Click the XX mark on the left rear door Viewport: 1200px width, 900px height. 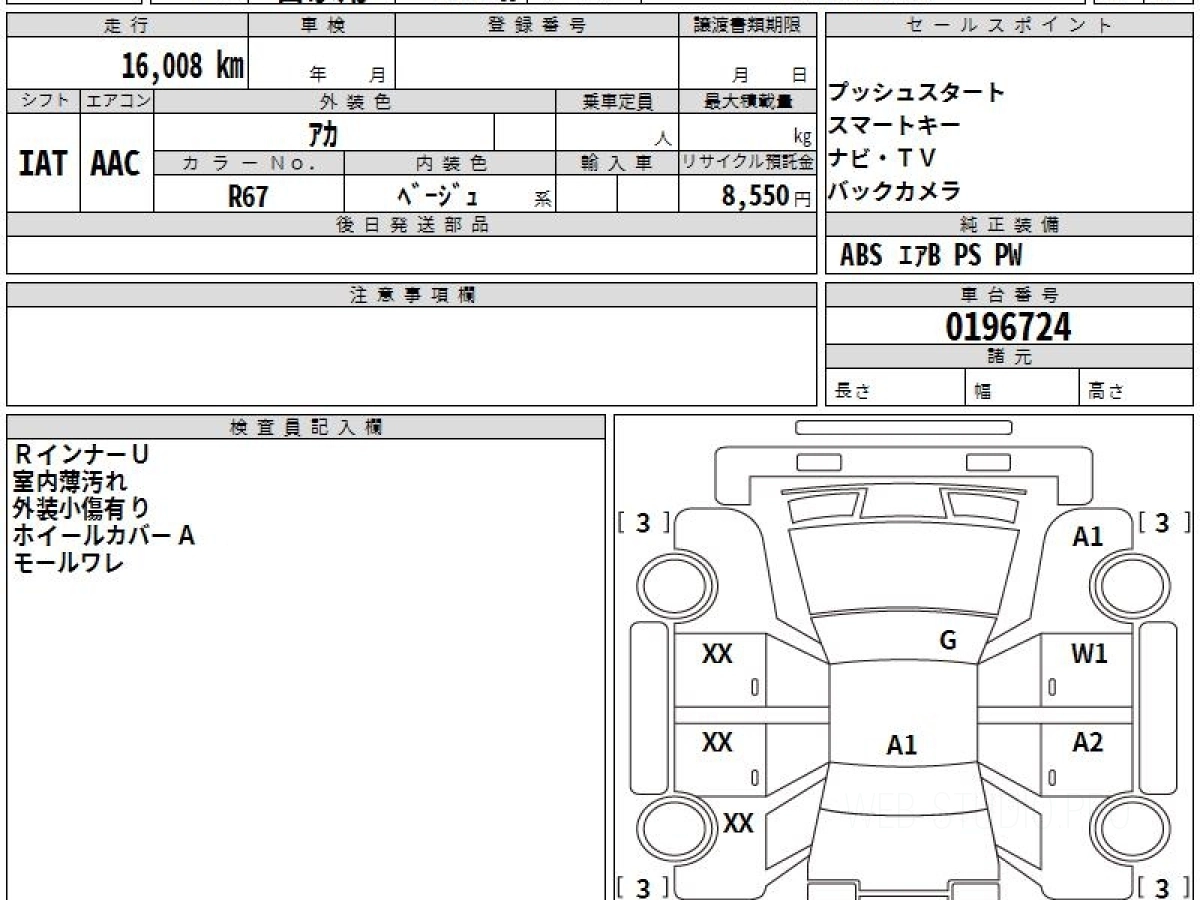tap(718, 742)
